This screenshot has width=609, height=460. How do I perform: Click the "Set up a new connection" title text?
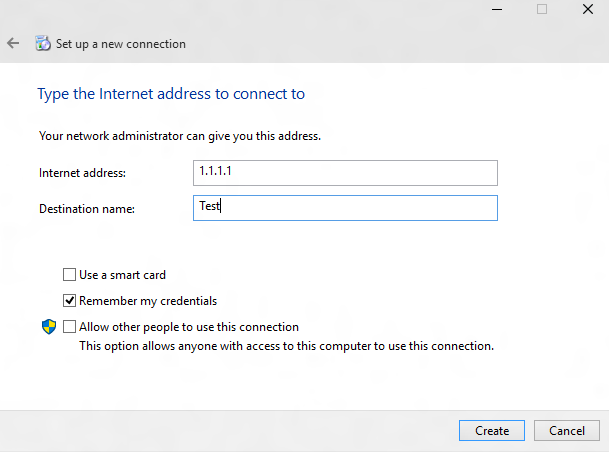[x=121, y=44]
